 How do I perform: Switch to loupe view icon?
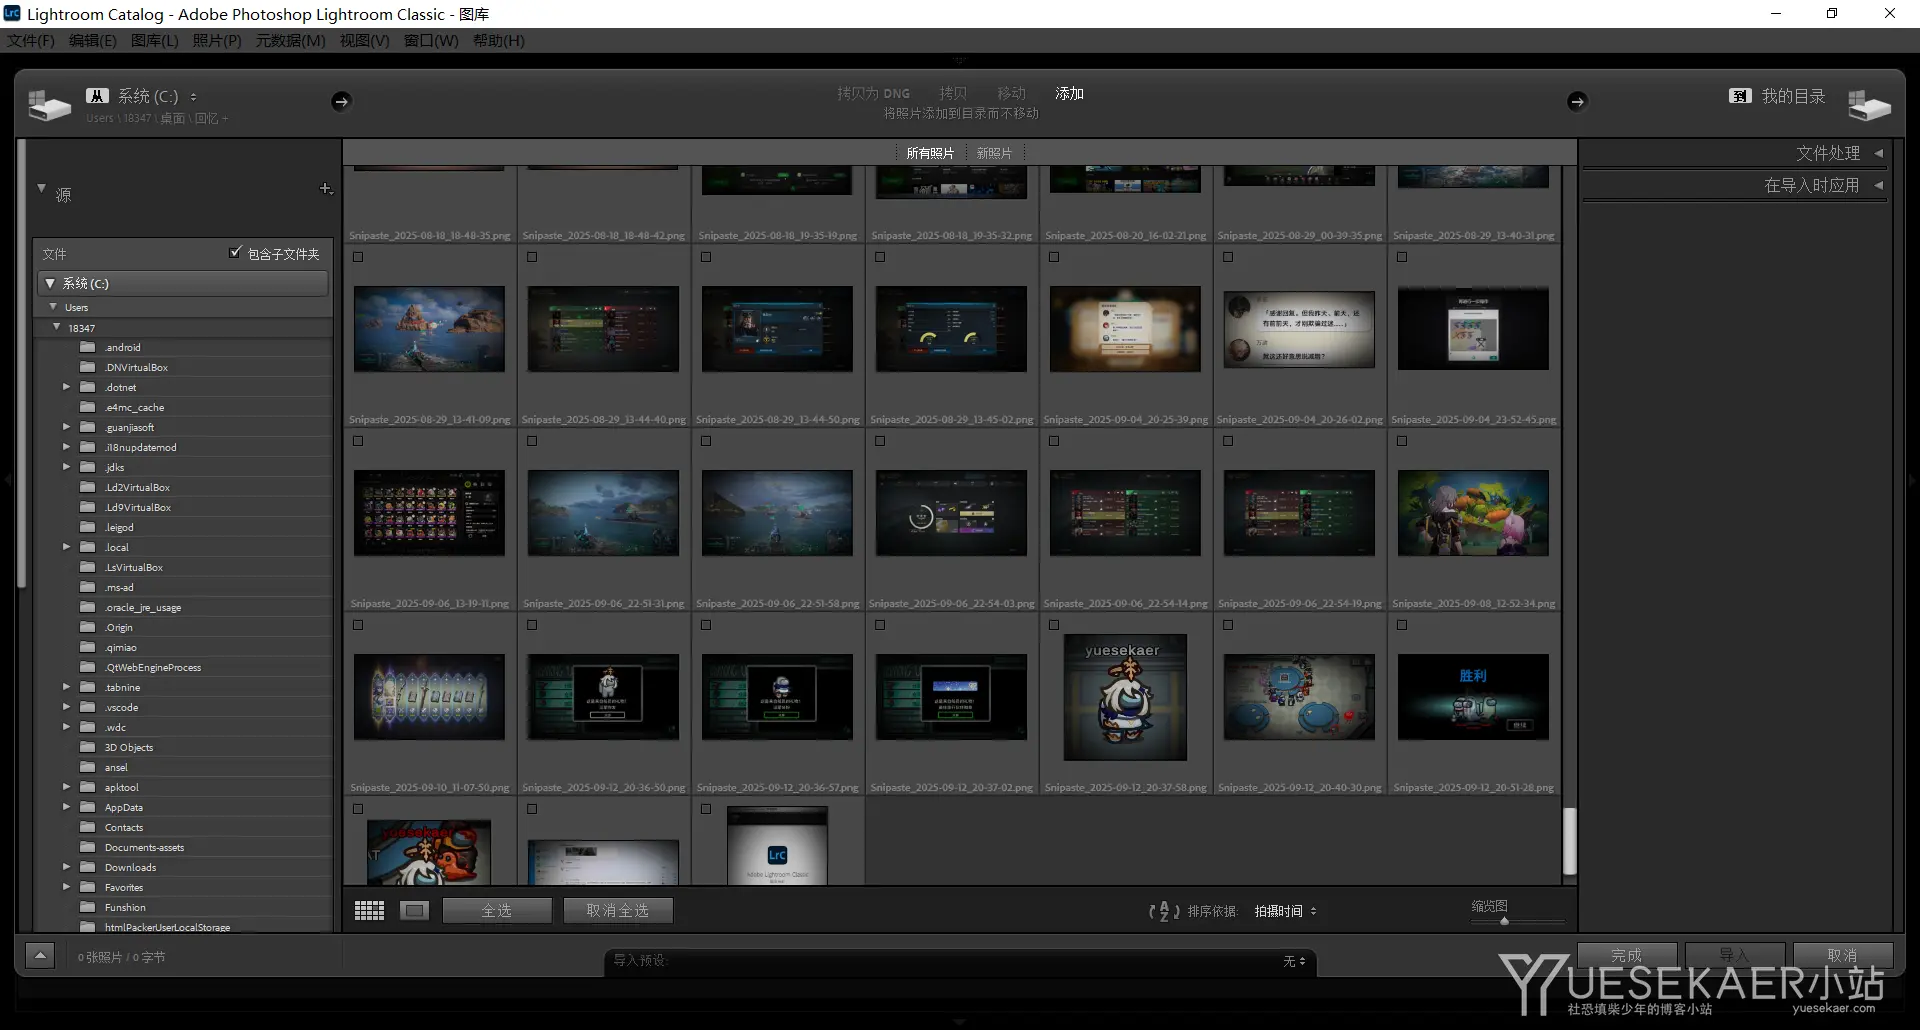[x=413, y=910]
